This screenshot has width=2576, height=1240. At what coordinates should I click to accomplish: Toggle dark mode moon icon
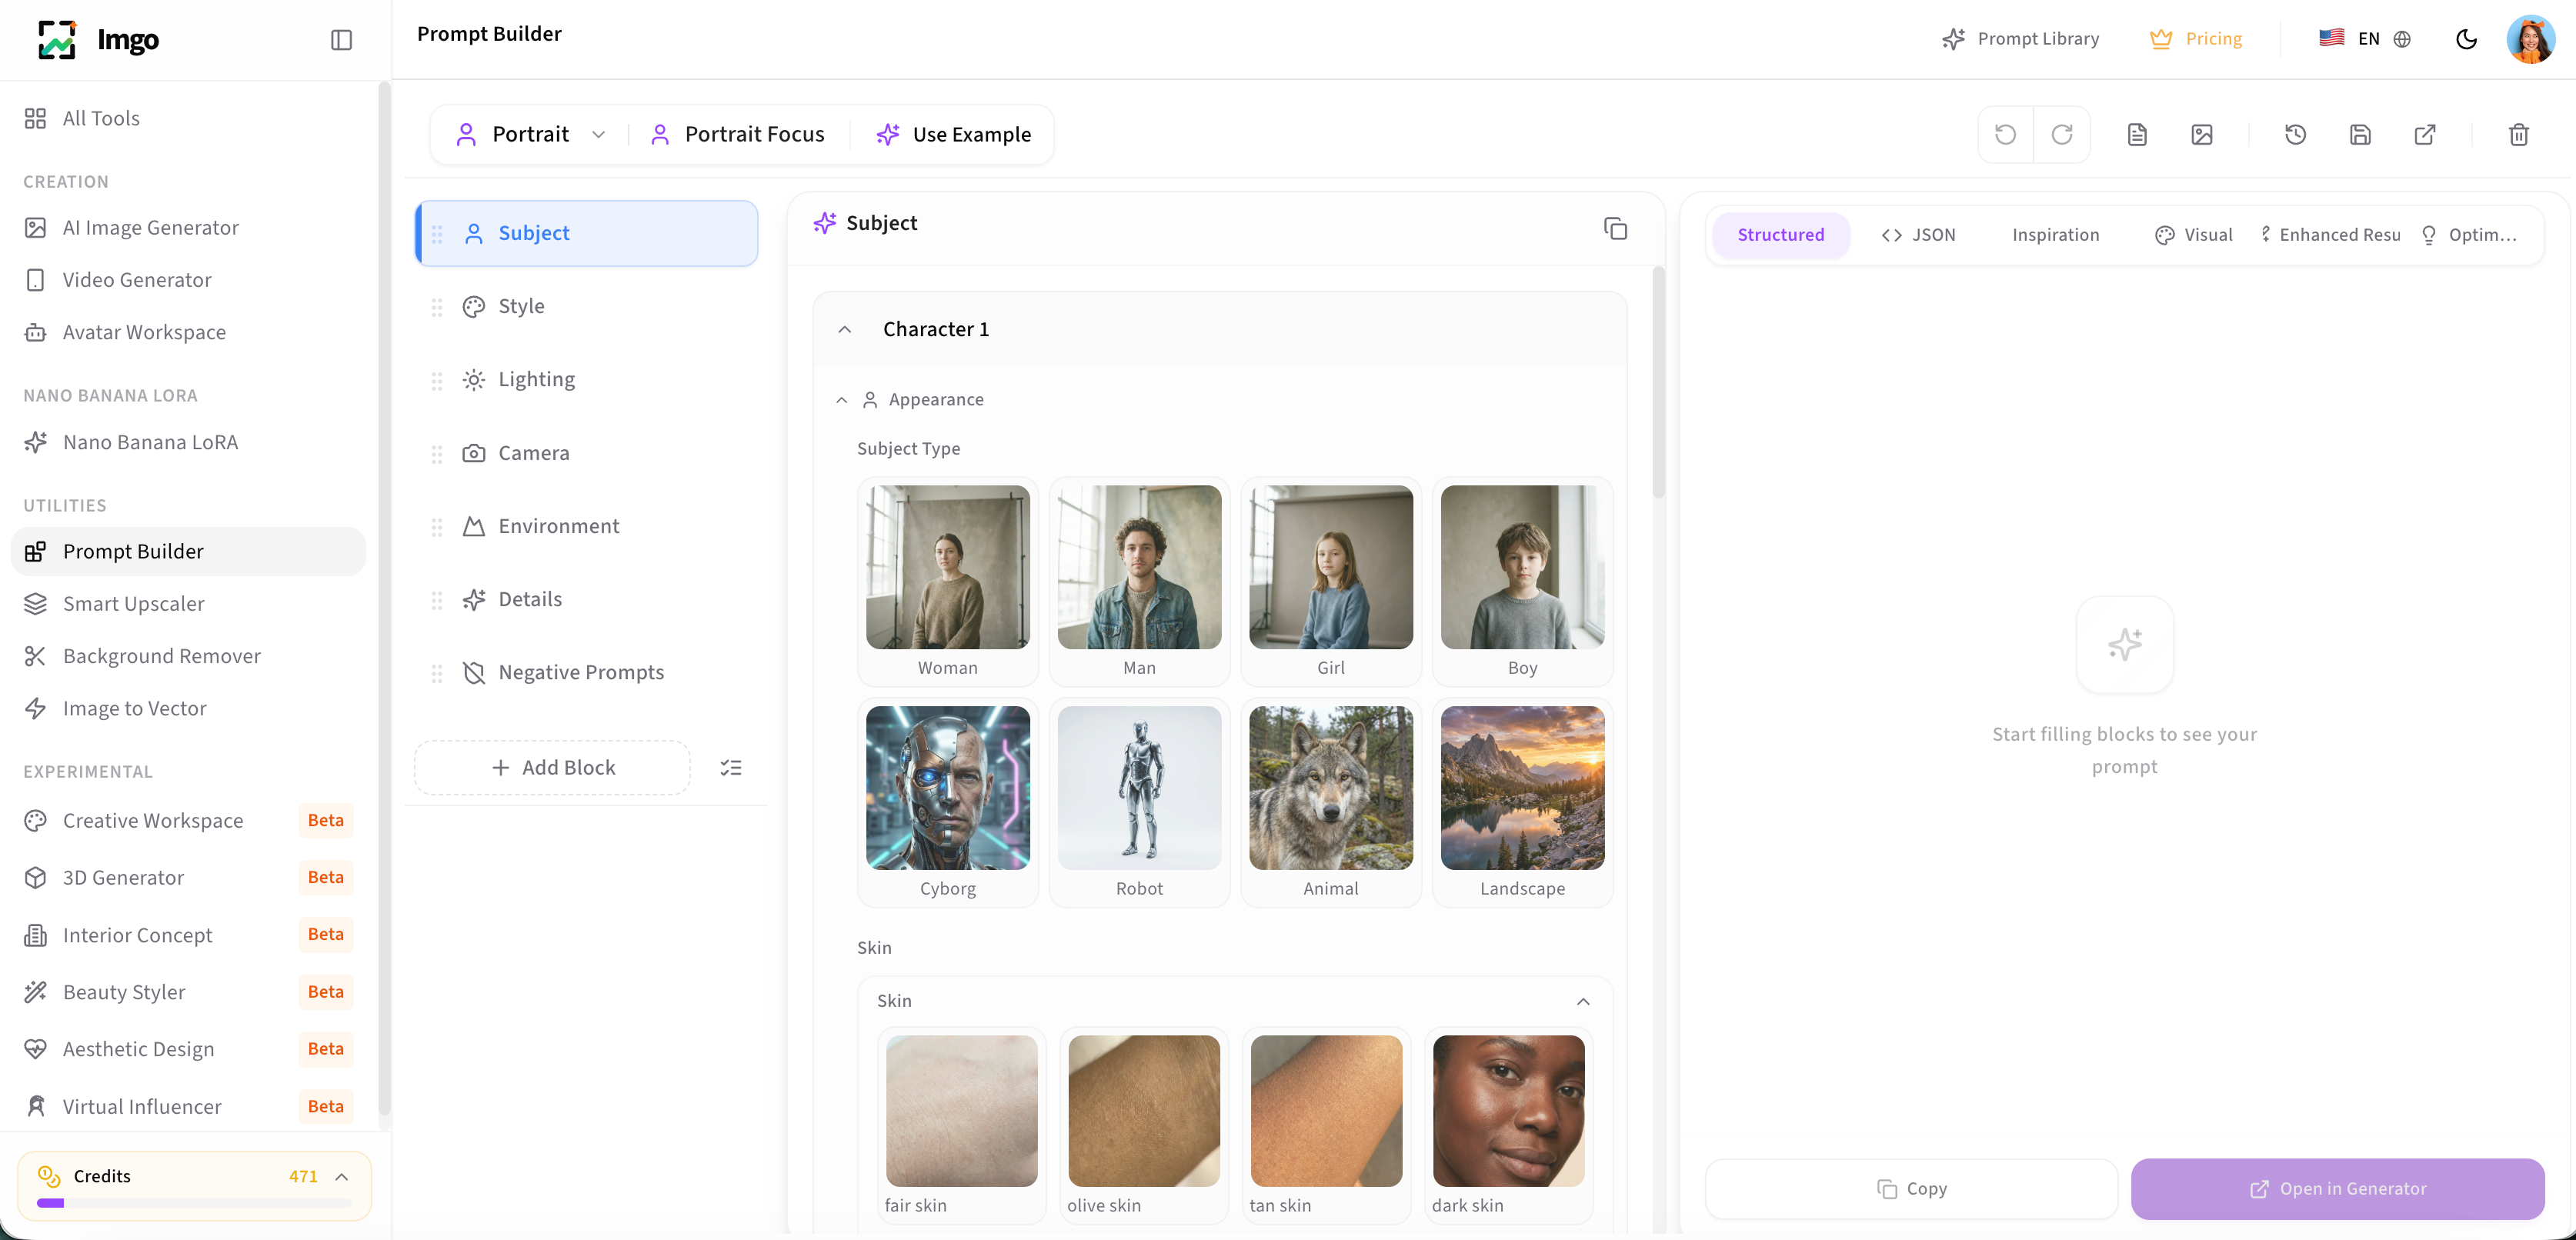[x=2466, y=39]
